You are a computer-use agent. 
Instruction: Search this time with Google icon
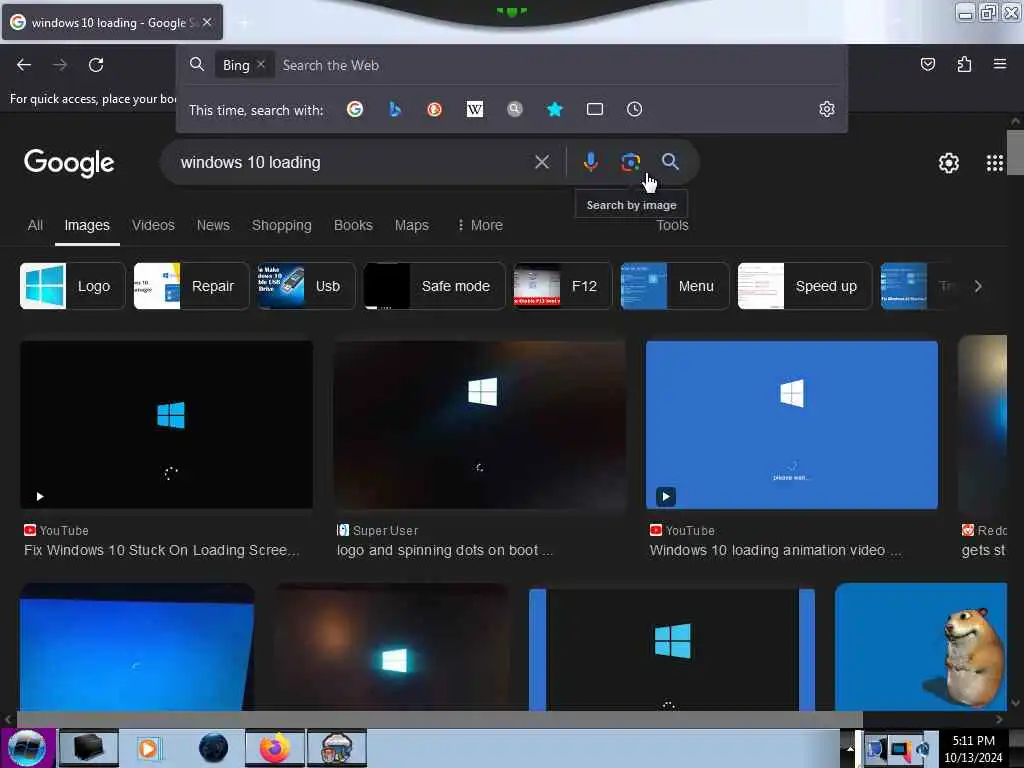[355, 109]
